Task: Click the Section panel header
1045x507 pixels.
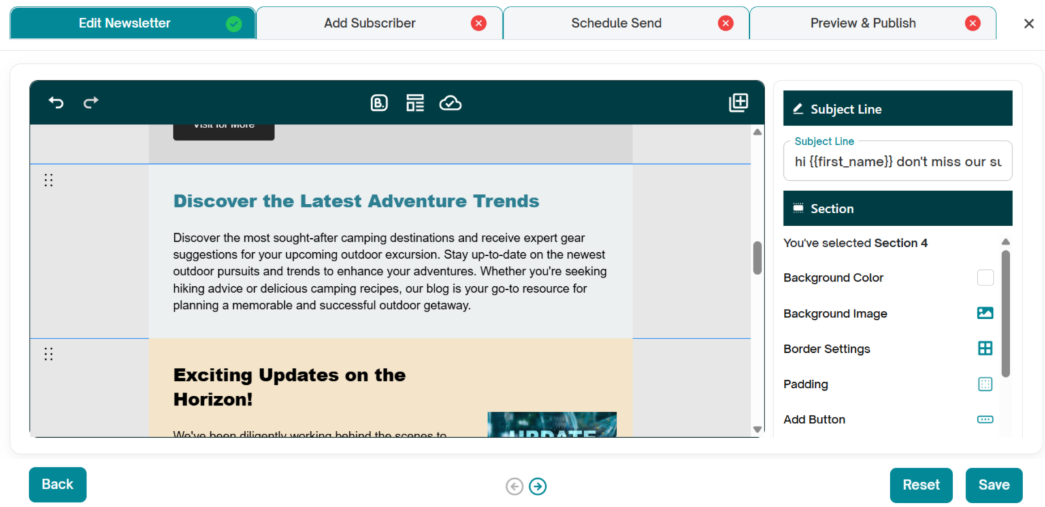Action: pos(898,209)
